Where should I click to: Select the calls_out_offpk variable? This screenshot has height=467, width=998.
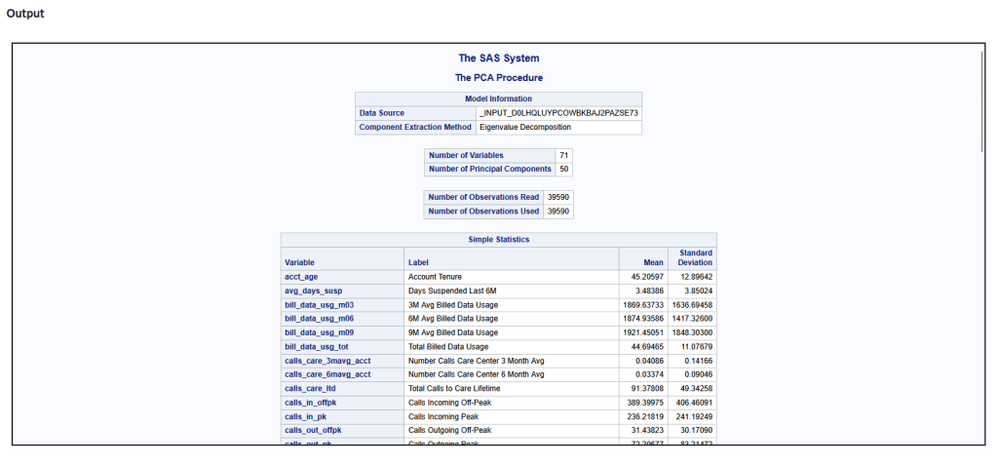[313, 431]
